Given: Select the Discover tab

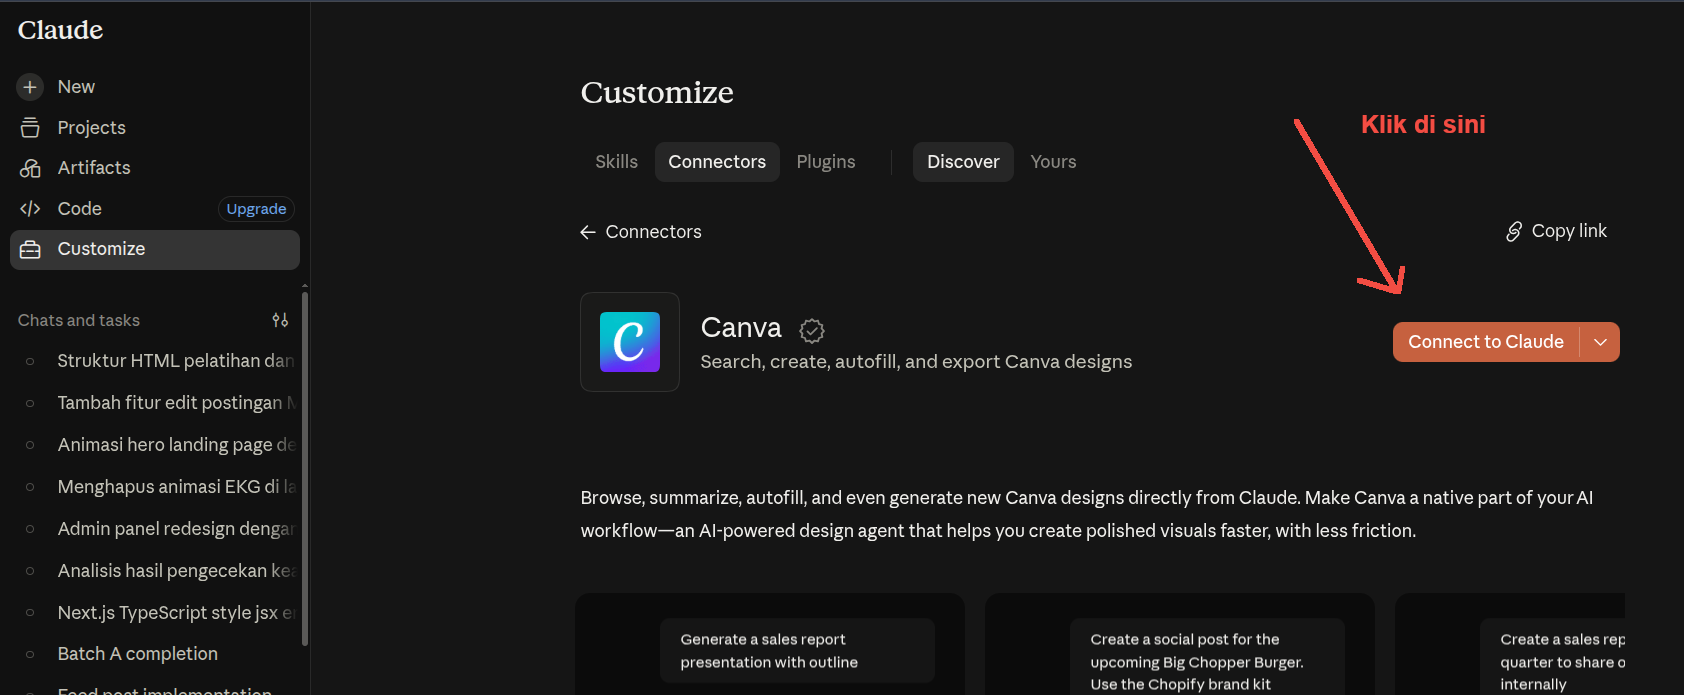Looking at the screenshot, I should [x=963, y=162].
